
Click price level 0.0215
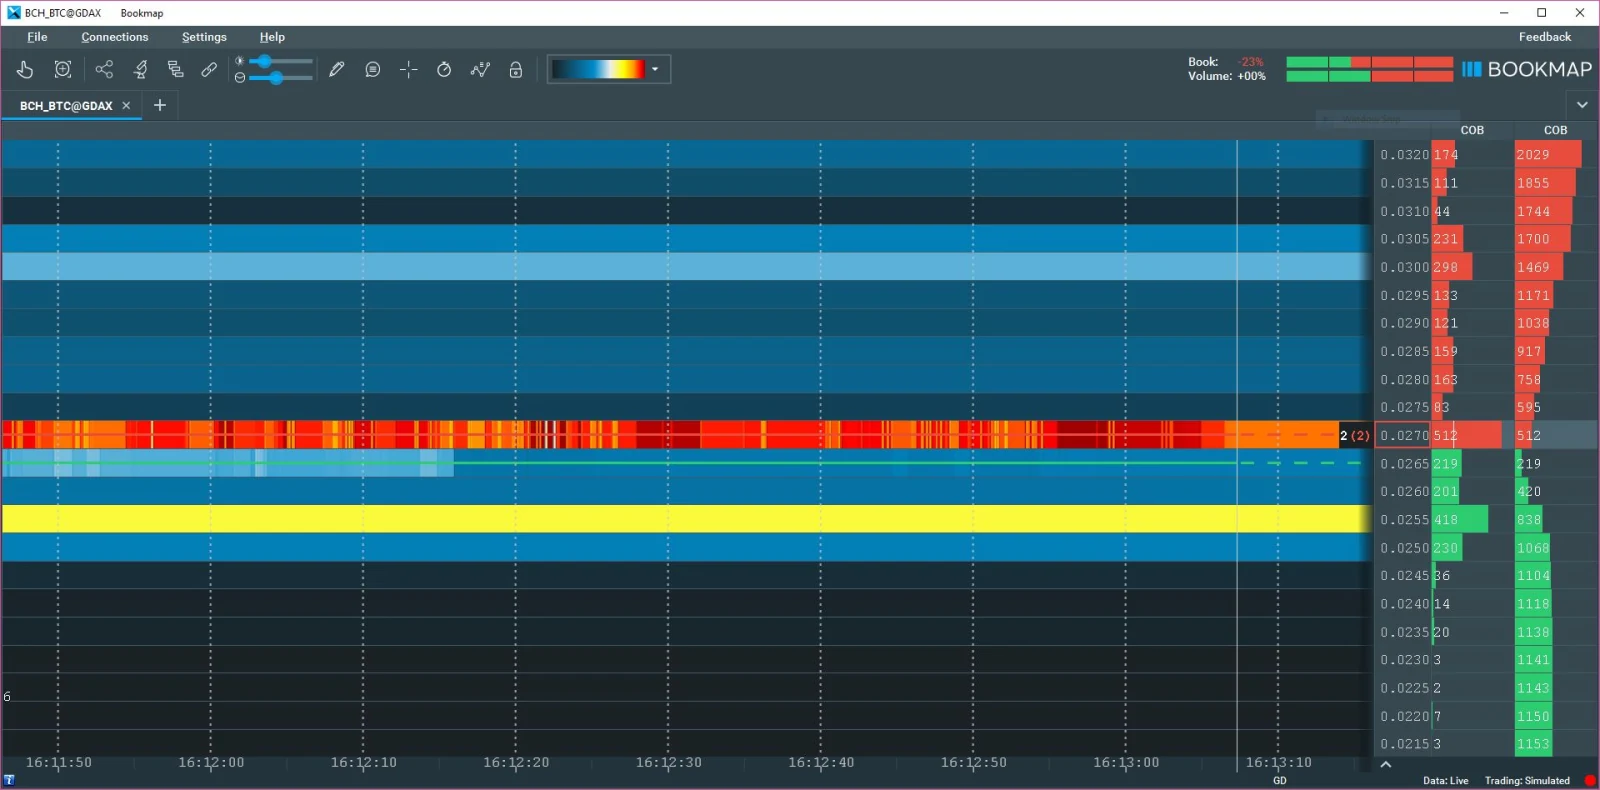coord(1404,744)
